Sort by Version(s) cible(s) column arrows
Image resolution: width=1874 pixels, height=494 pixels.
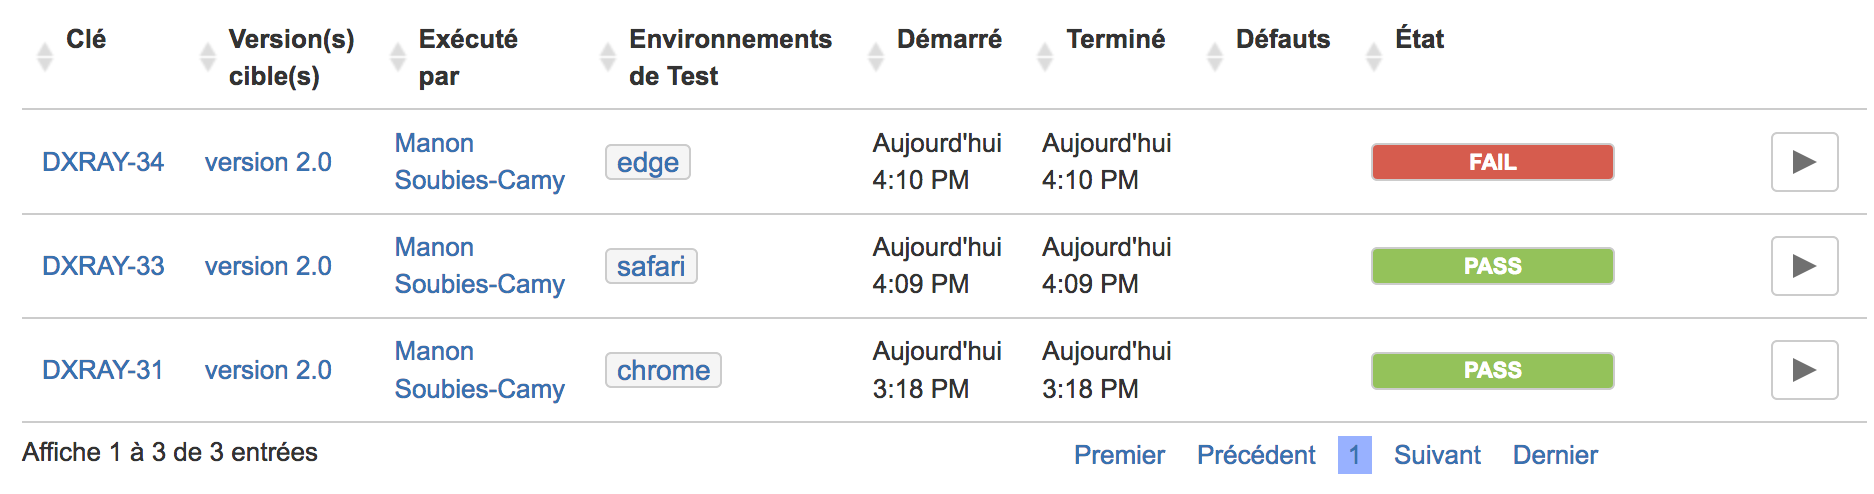click(x=207, y=57)
